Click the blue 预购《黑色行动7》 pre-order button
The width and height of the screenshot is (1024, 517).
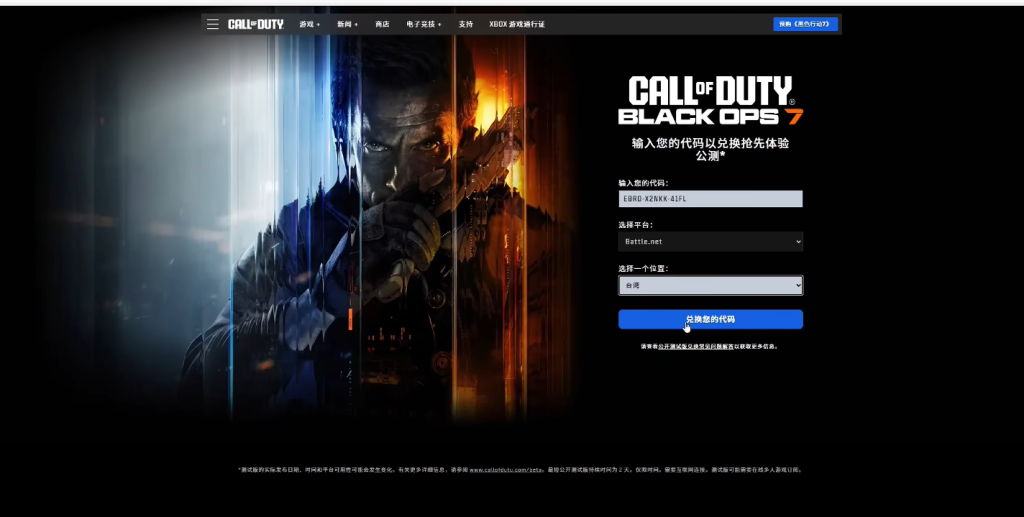pyautogui.click(x=805, y=24)
